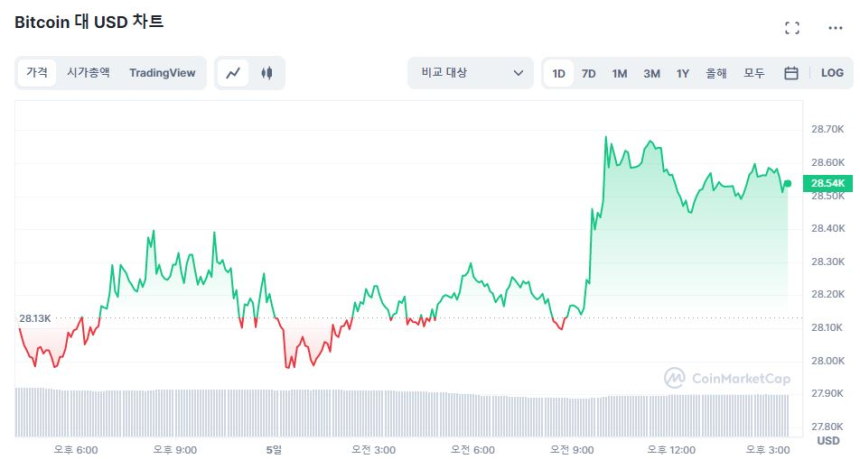860x459 pixels.
Task: Select the 올해 time range
Action: [x=716, y=73]
